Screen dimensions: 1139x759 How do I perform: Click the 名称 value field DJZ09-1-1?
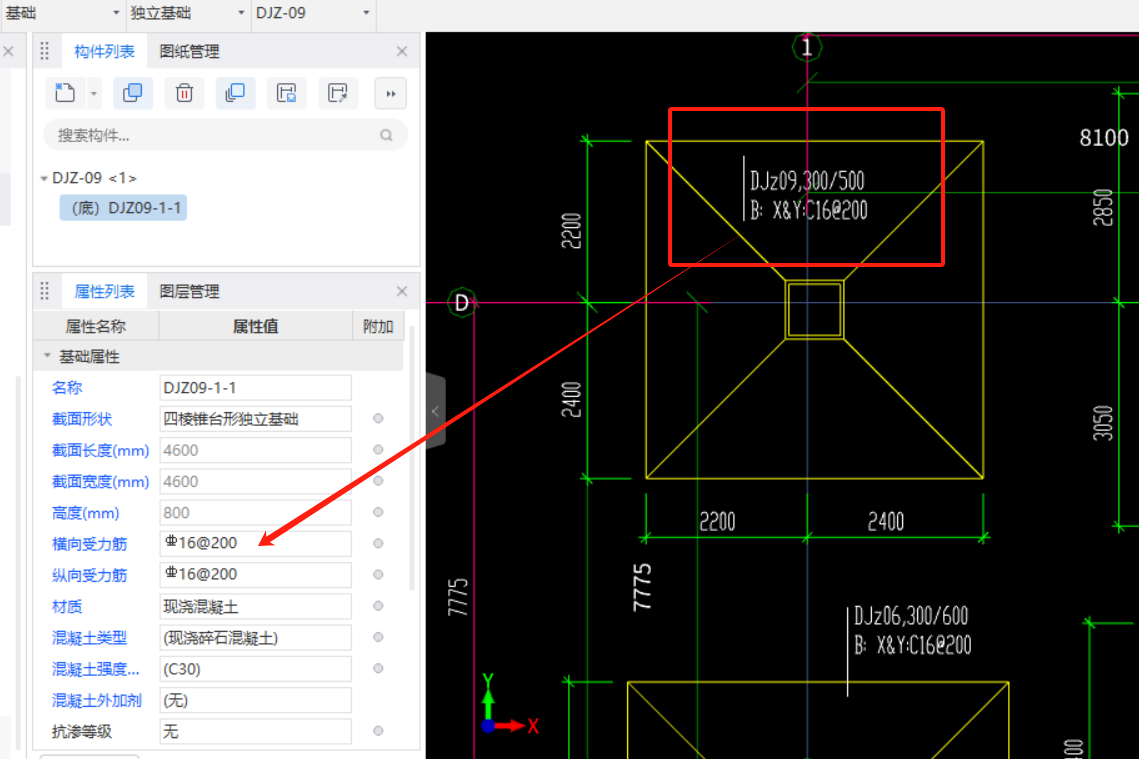(255, 388)
